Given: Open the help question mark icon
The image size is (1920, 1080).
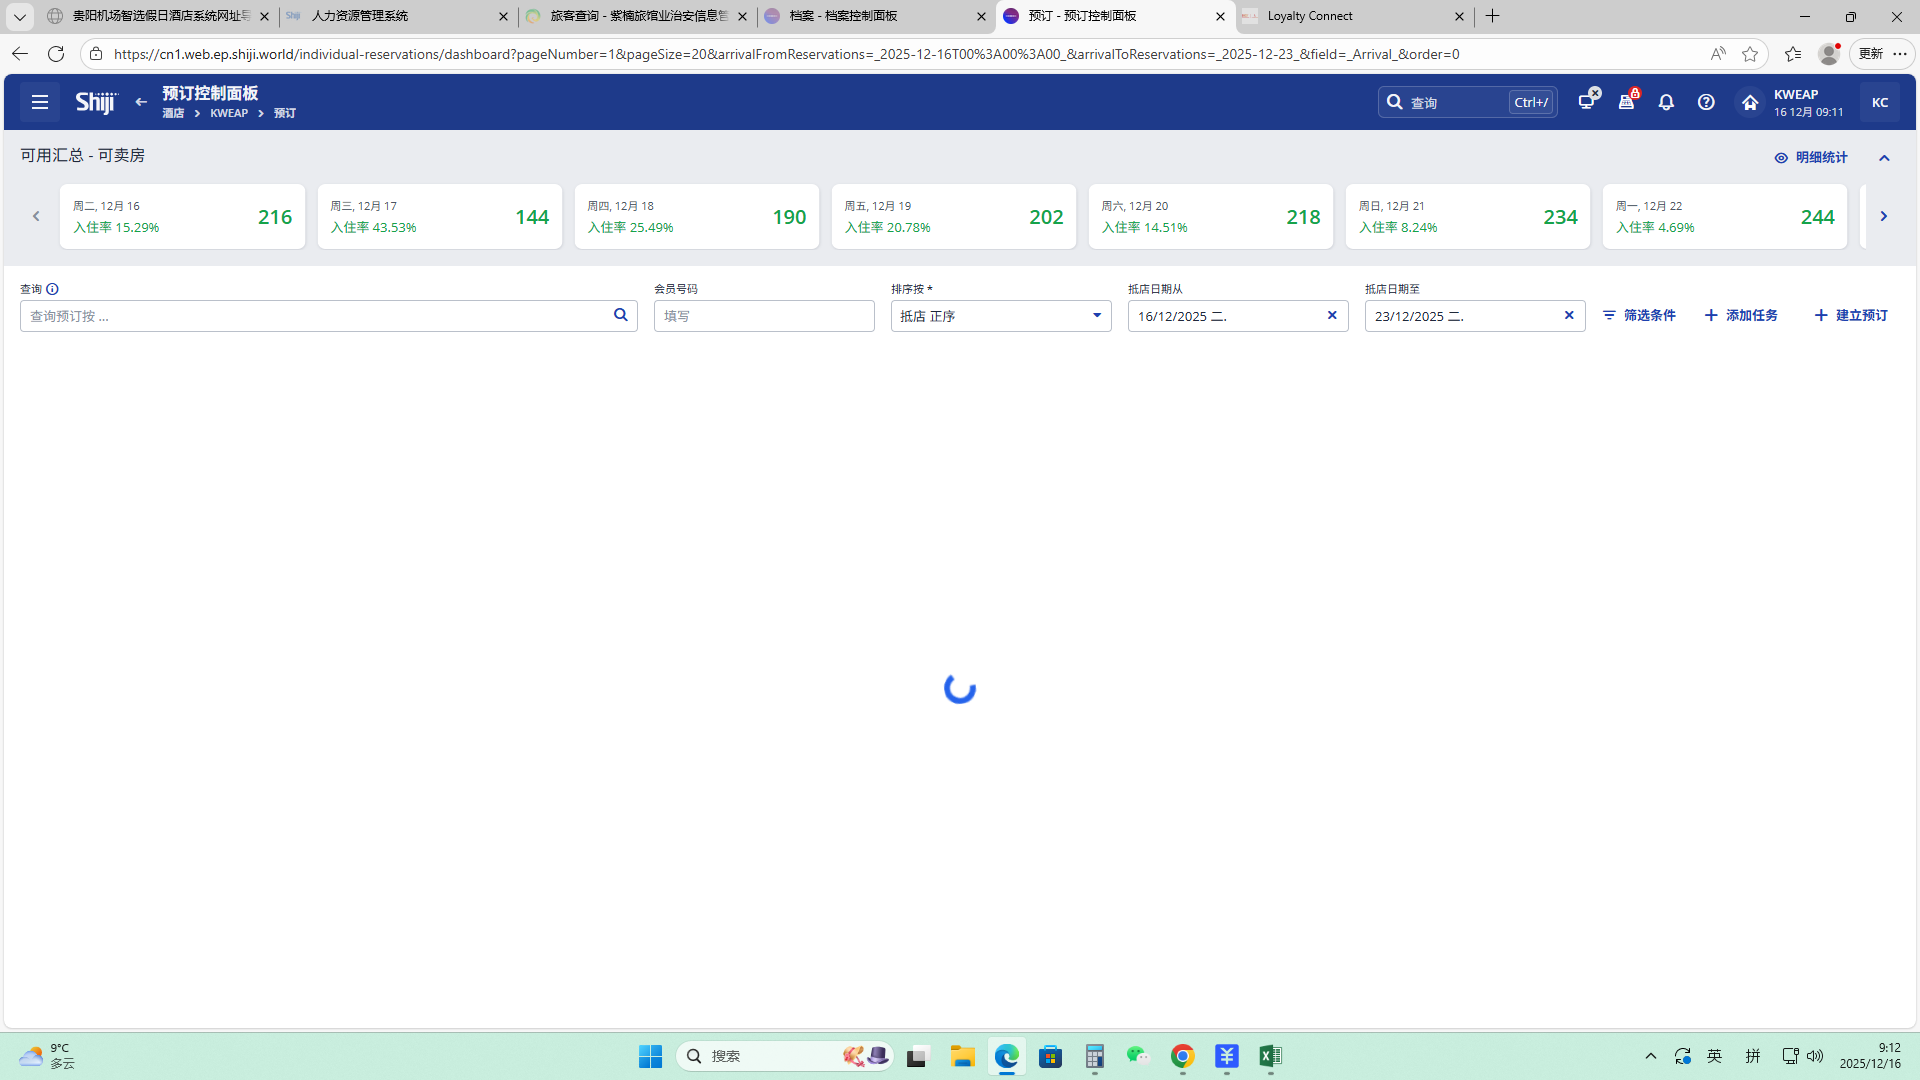Looking at the screenshot, I should (x=1706, y=102).
